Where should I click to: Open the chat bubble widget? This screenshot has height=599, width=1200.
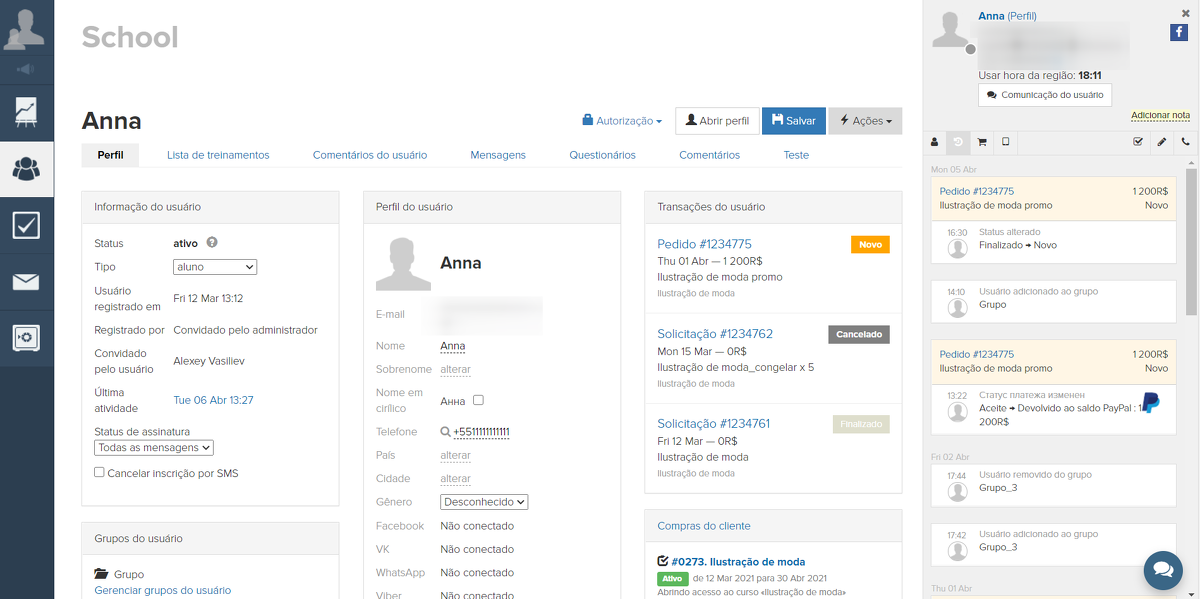pos(1163,569)
